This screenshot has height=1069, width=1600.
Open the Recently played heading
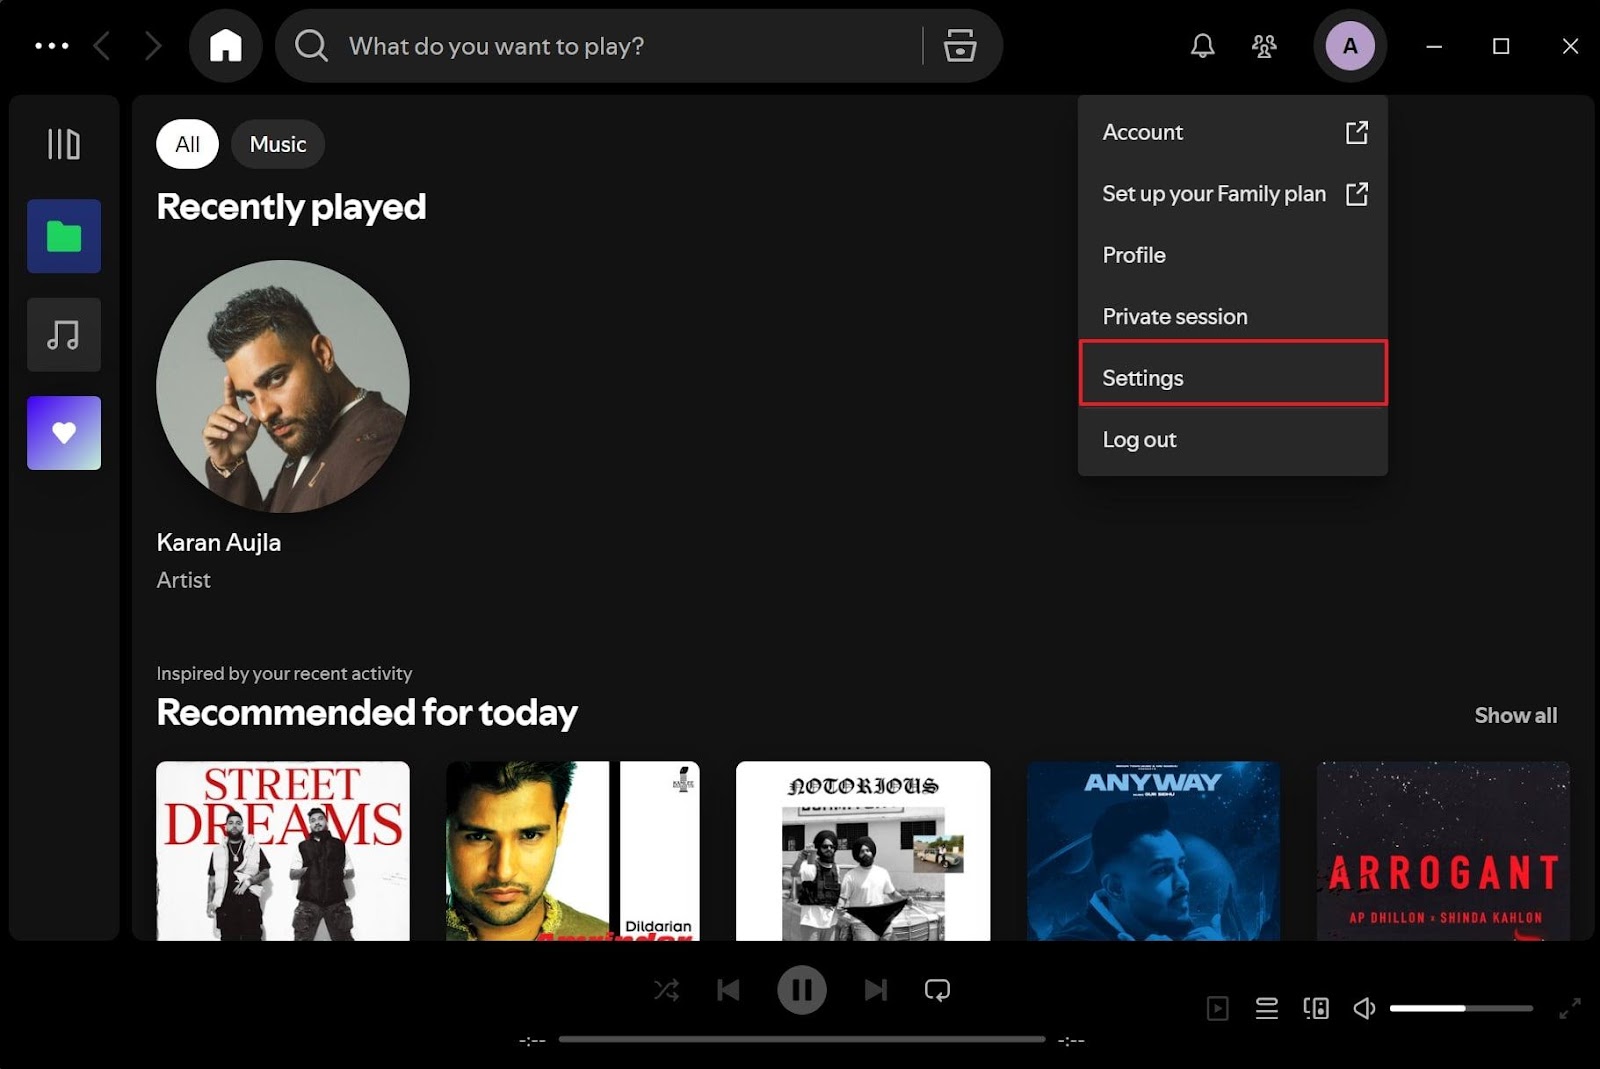click(x=291, y=207)
